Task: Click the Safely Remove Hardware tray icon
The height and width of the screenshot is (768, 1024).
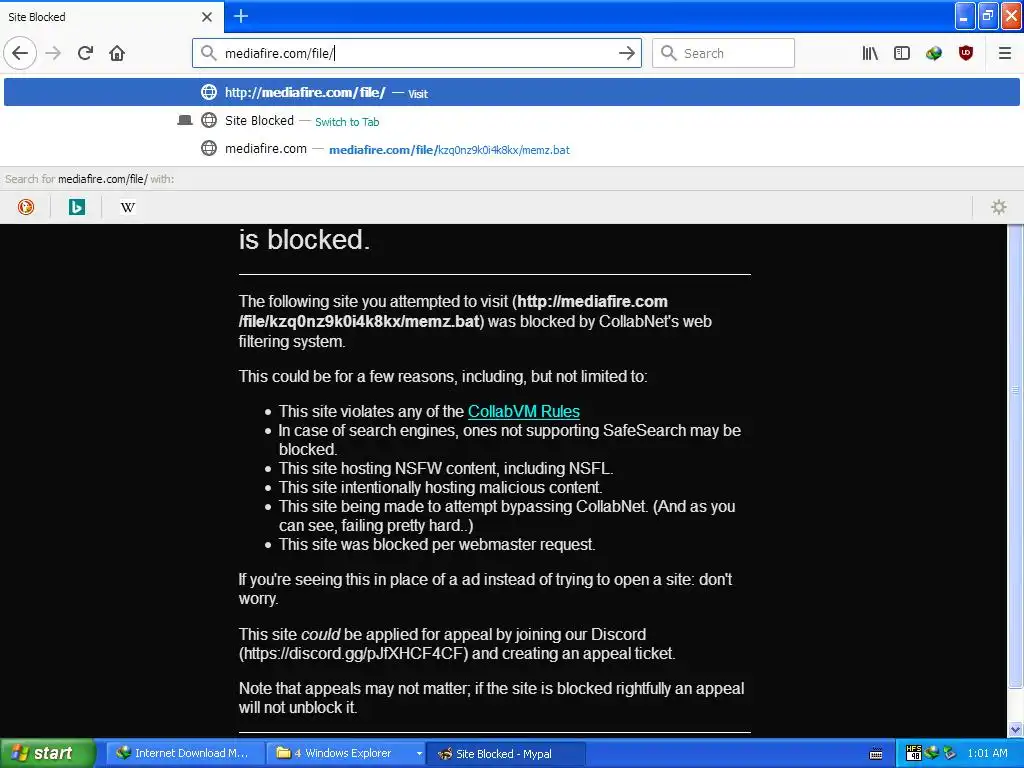Action: click(949, 753)
